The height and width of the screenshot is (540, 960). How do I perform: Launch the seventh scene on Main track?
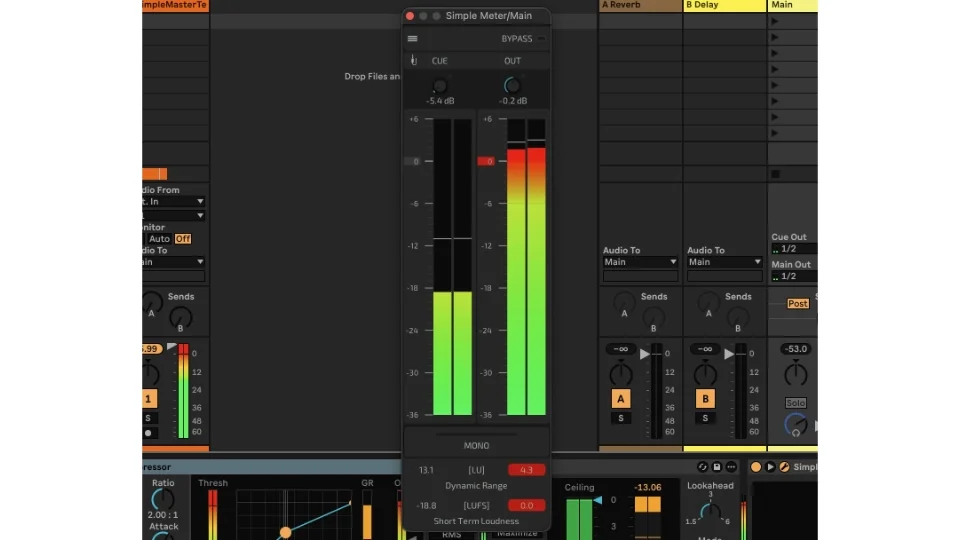(x=775, y=117)
